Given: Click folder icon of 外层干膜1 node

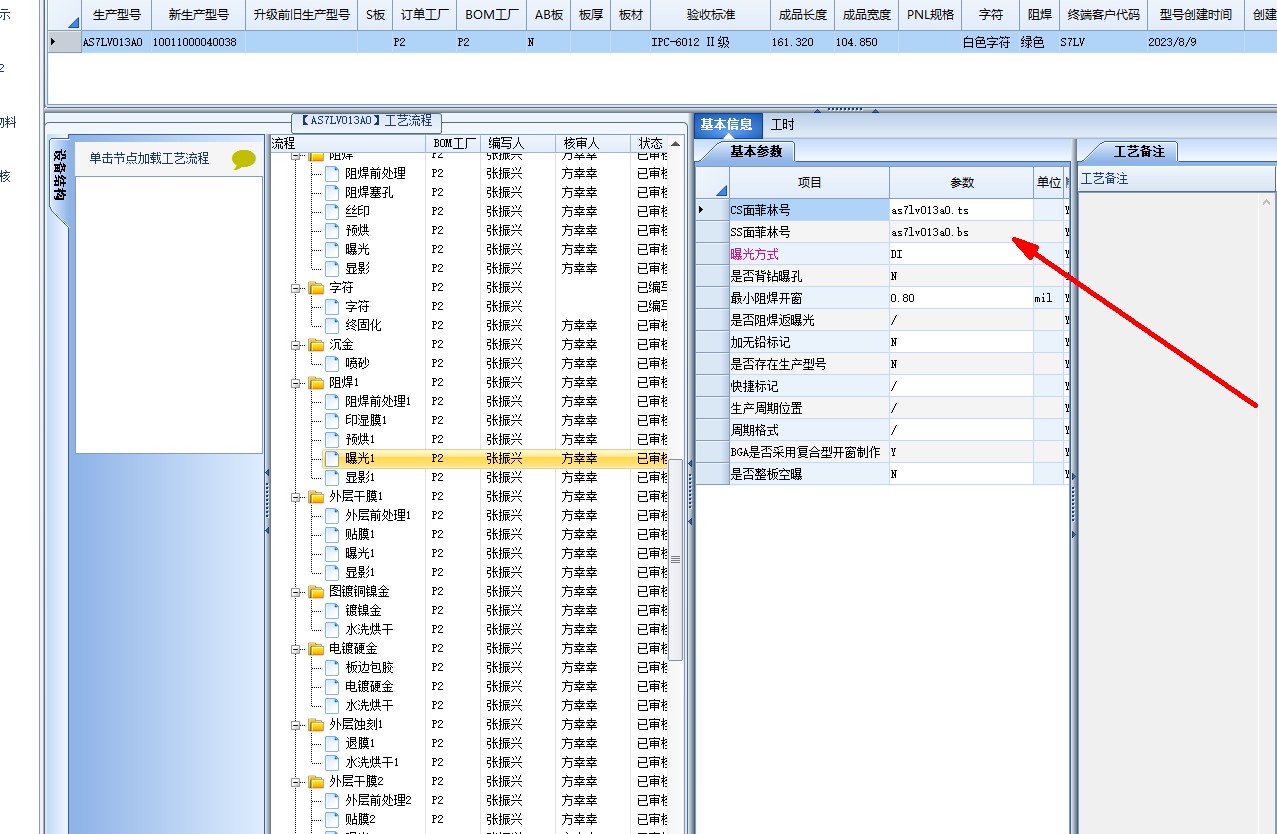Looking at the screenshot, I should tap(316, 496).
